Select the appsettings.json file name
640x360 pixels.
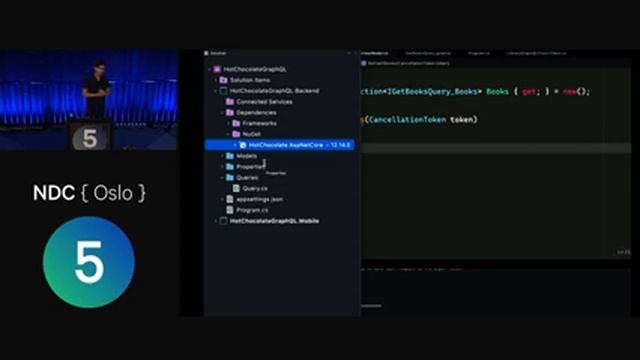(x=260, y=199)
